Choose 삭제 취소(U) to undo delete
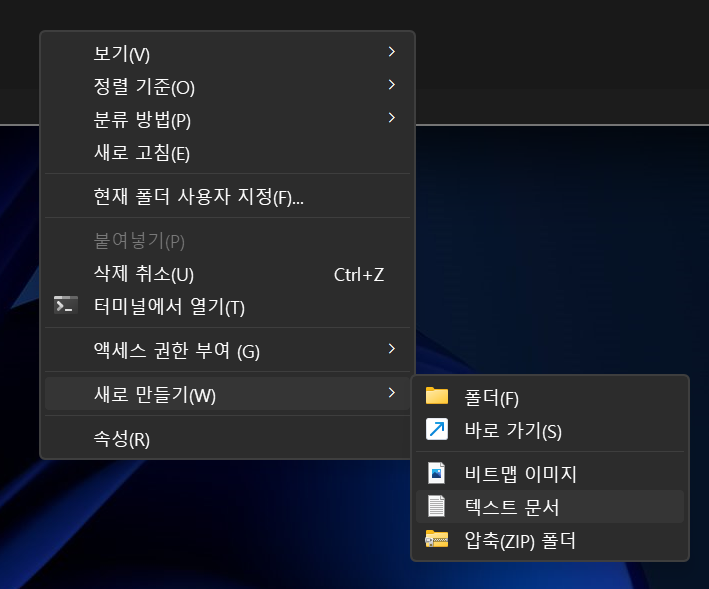The width and height of the screenshot is (709, 589). (x=227, y=273)
